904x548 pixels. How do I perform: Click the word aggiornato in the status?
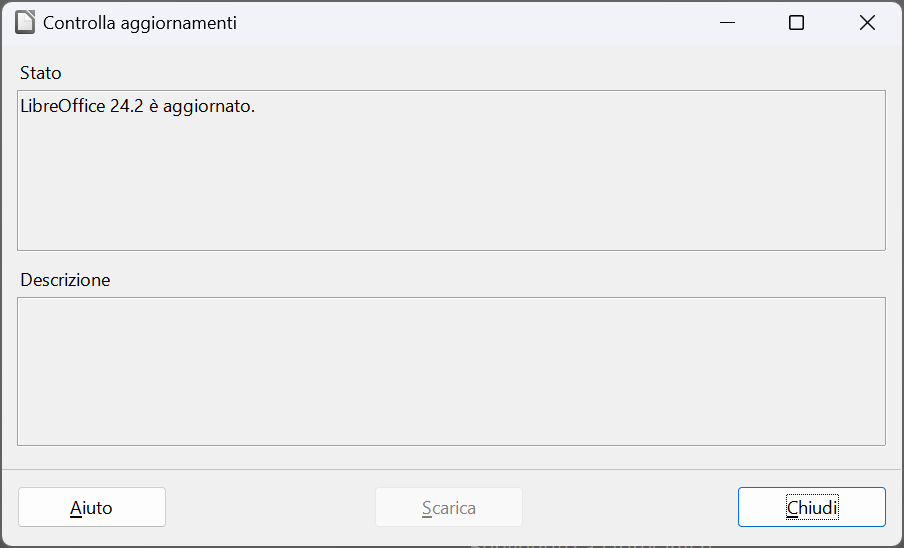(x=207, y=107)
